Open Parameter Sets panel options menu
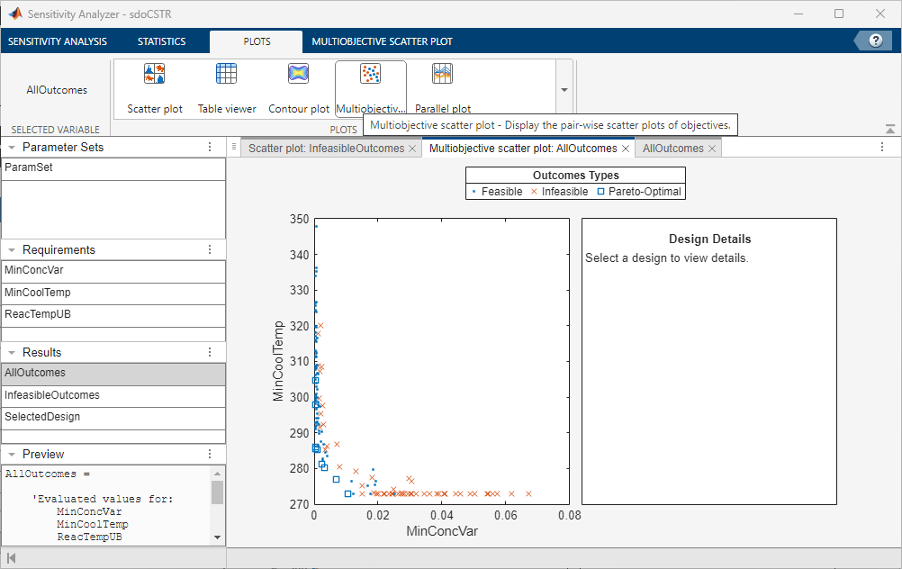 pyautogui.click(x=210, y=147)
